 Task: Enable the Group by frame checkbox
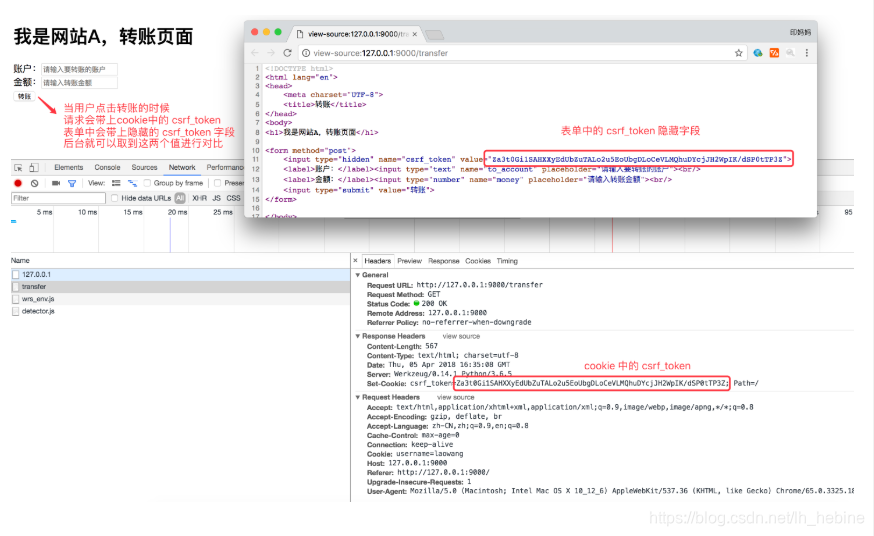(x=147, y=183)
